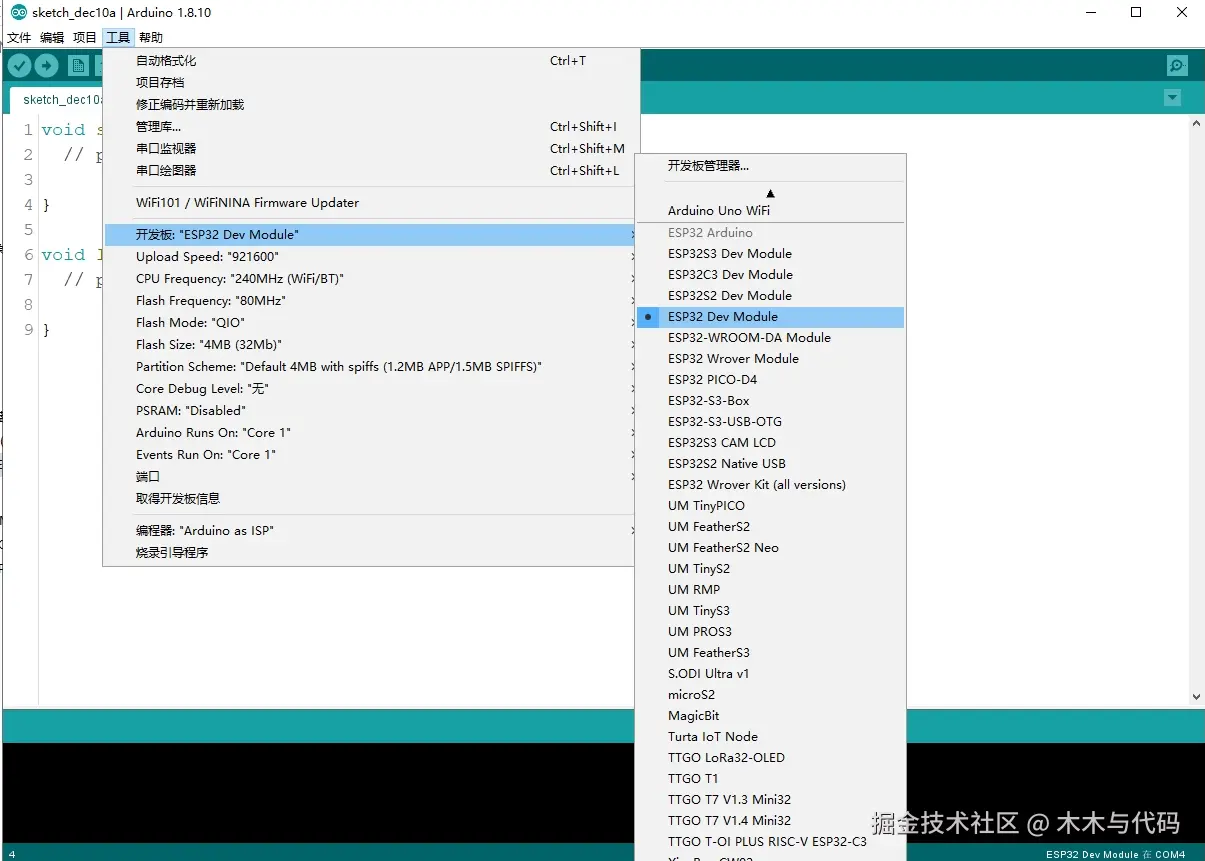
Task: Open 串口监视器 from the menu
Action: [x=370, y=149]
